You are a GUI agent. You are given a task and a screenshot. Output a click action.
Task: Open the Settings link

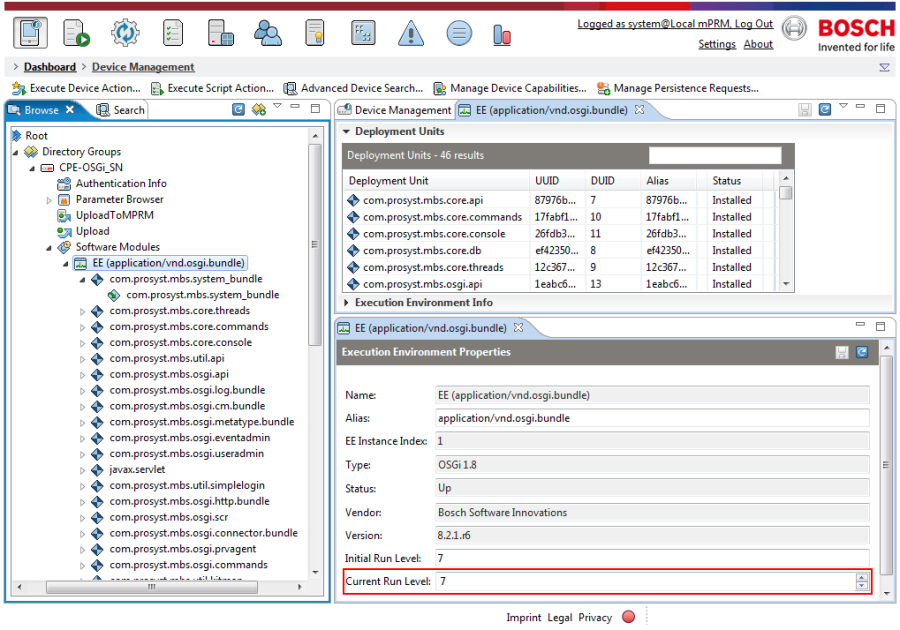717,44
